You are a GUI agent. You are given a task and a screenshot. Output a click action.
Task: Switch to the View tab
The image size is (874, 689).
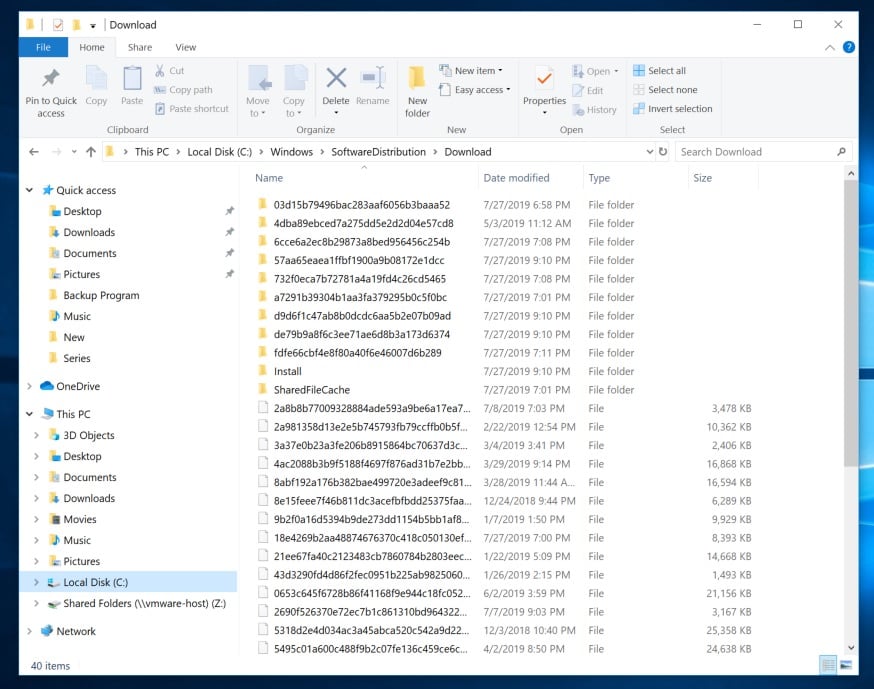[186, 47]
